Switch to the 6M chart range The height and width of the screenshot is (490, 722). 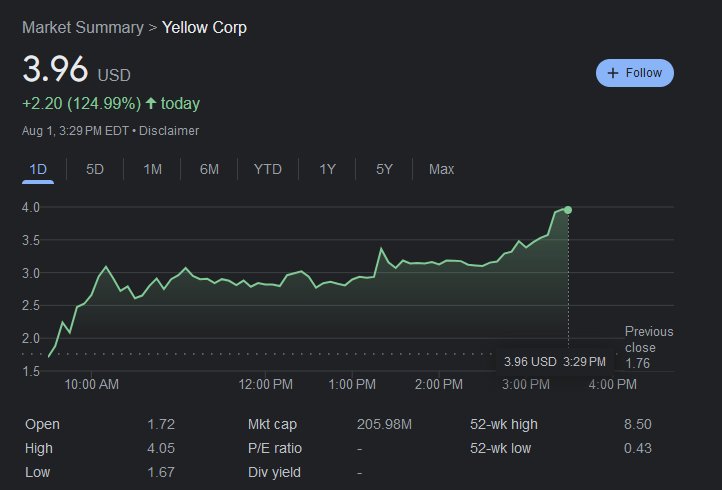[209, 169]
